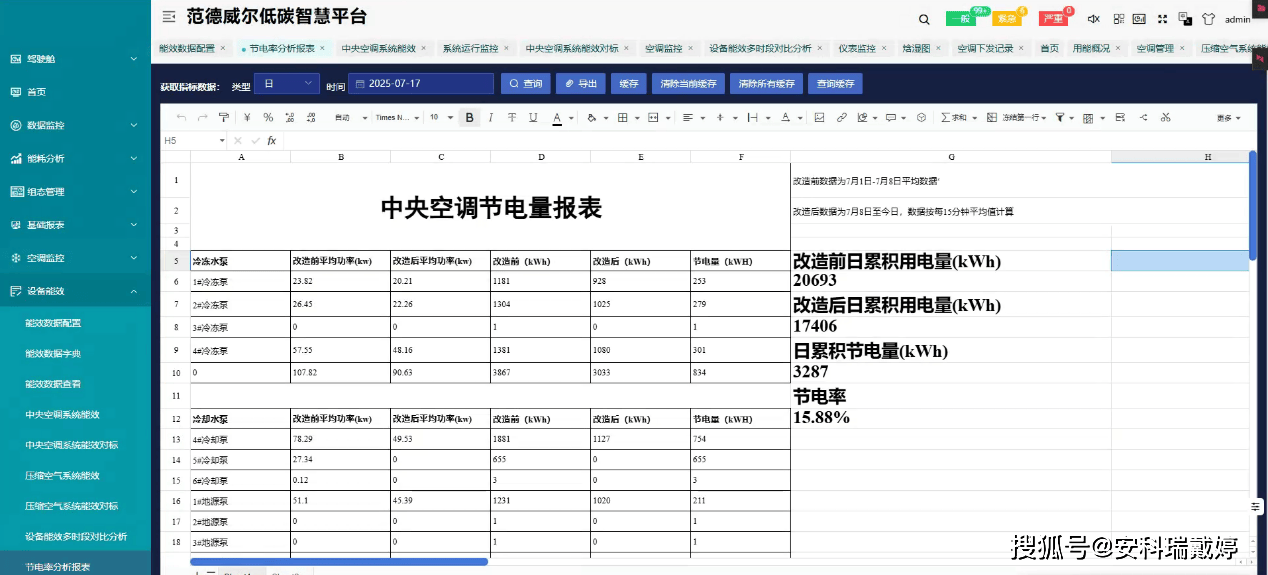This screenshot has height=575, width=1268.
Task: Insert a hyperlink via toolbar icon
Action: pyautogui.click(x=842, y=118)
